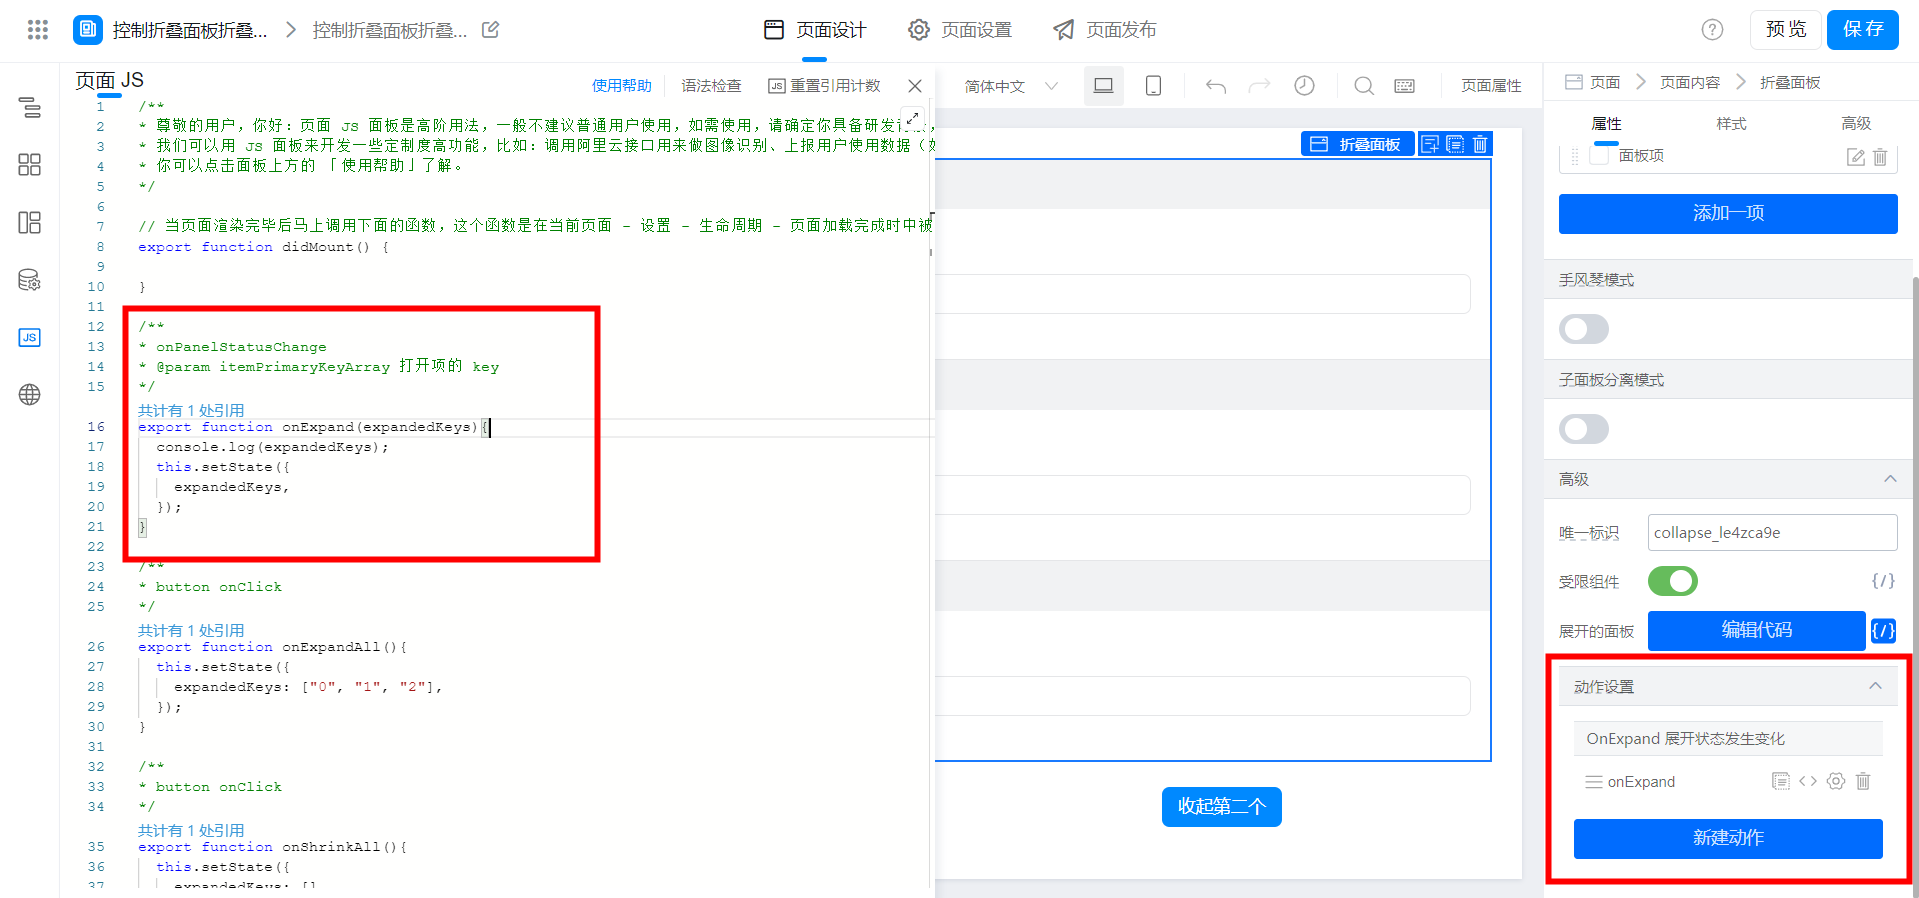
Task: Select the 属性 tab
Action: pos(1606,124)
